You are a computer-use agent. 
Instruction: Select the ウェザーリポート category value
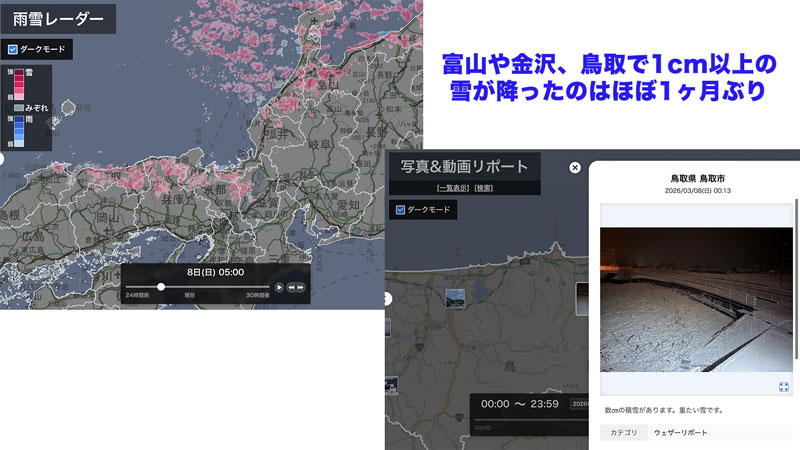pos(680,432)
